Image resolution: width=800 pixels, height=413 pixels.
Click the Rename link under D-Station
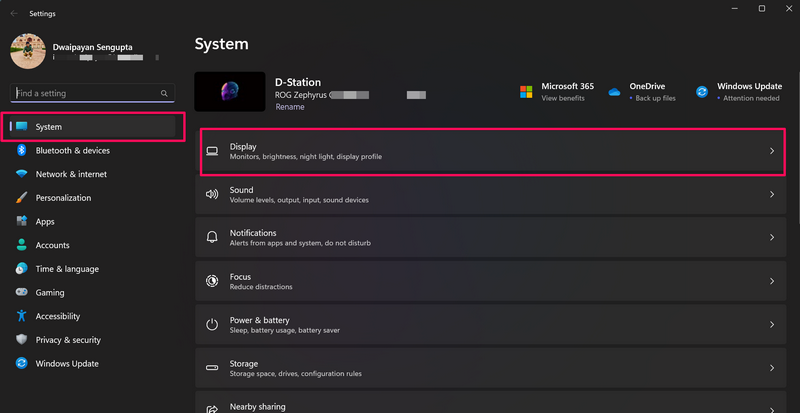pos(288,107)
